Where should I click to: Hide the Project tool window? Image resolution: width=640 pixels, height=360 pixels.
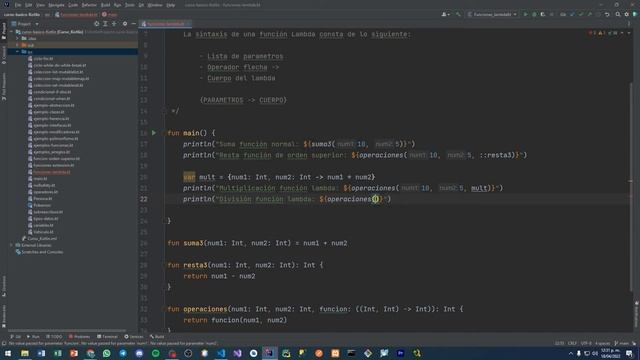tap(133, 24)
